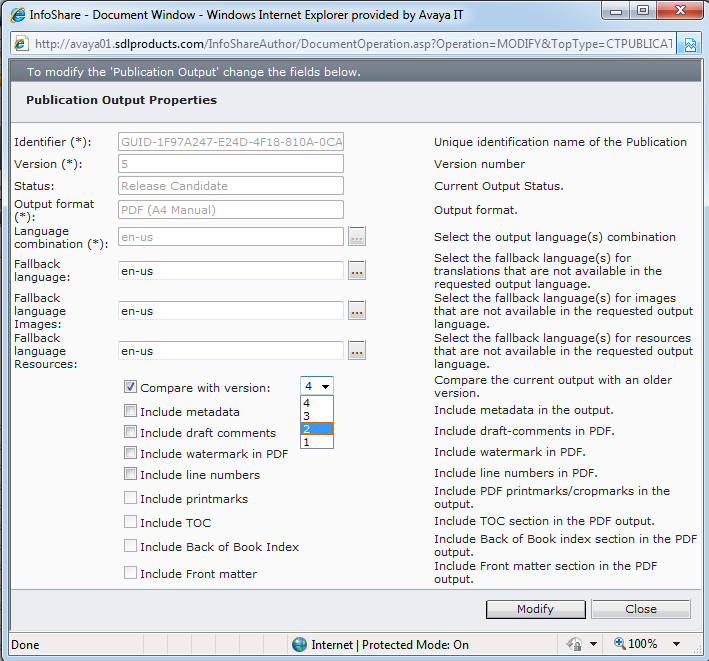Screen dimensions: 709x661
Task: Click the Output format PDF (A4 Manual) field
Action: point(231,210)
